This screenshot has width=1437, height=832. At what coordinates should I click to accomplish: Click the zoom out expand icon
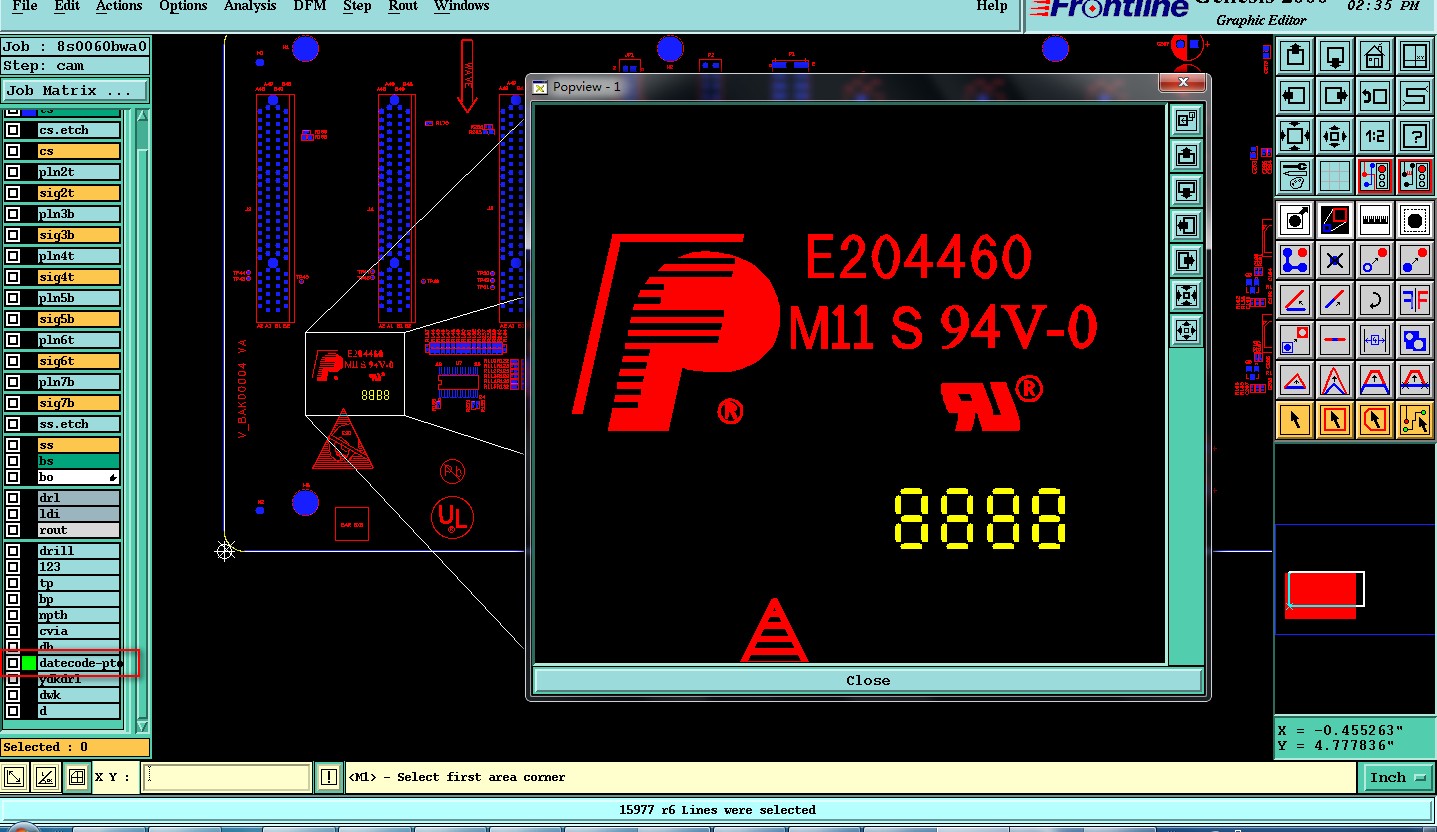(1294, 136)
